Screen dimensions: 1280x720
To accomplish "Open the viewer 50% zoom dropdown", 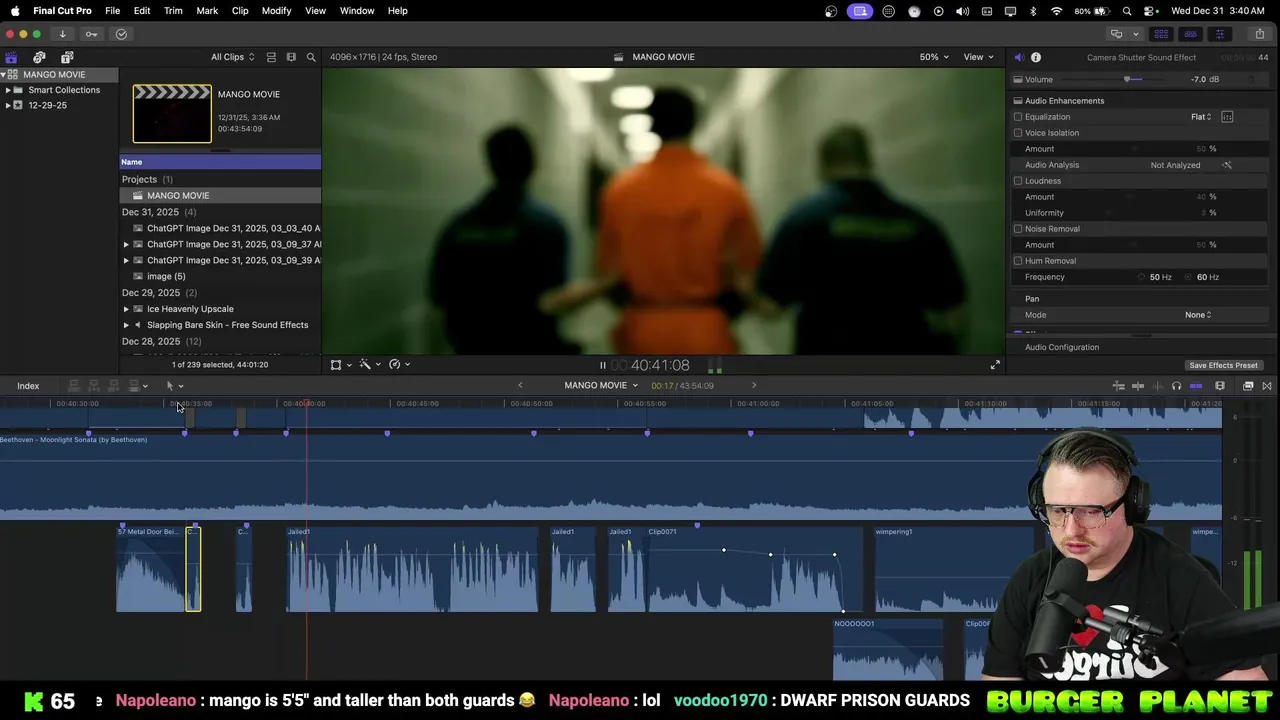I will pyautogui.click(x=934, y=57).
